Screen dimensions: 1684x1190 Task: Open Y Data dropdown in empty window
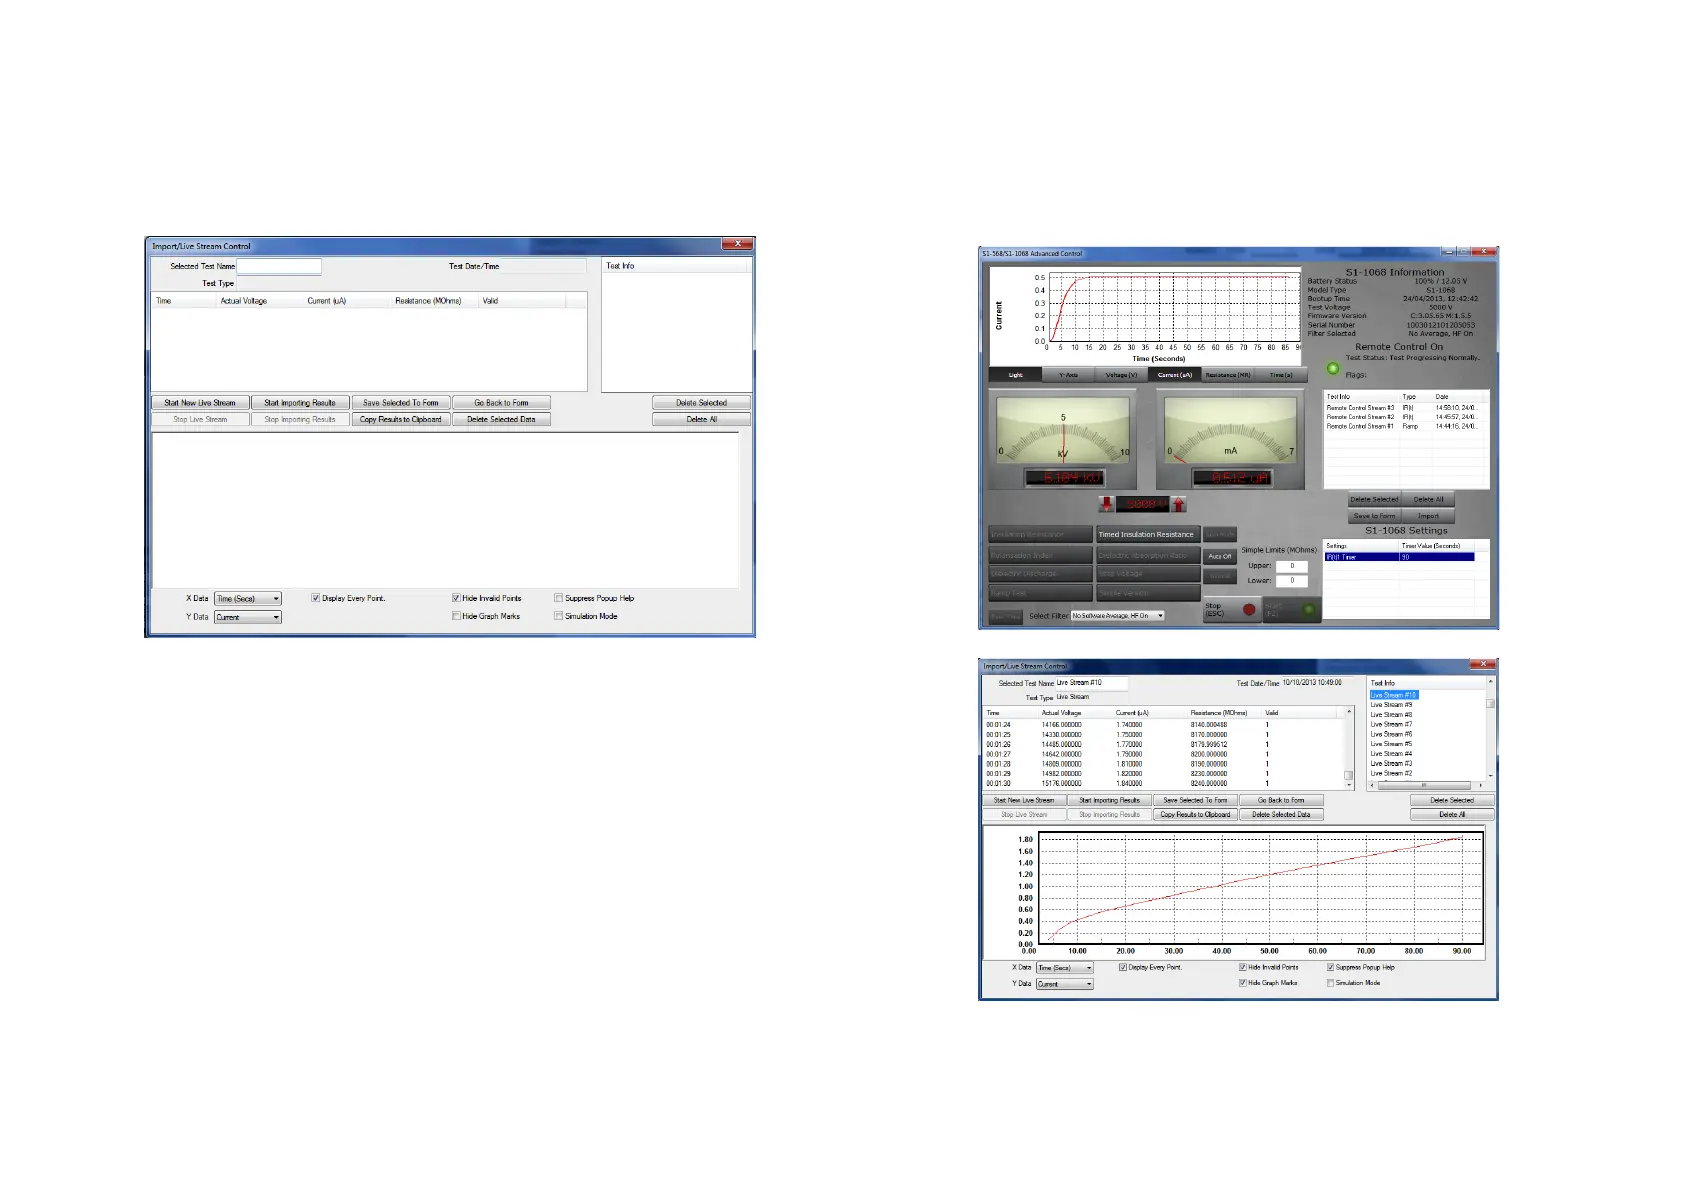point(248,617)
